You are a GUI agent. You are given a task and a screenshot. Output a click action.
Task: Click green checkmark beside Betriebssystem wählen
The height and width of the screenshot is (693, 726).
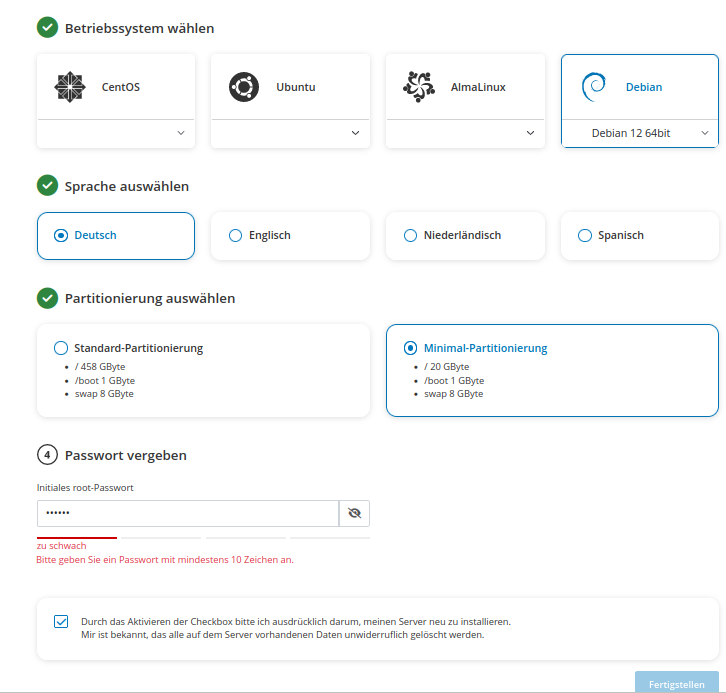(x=47, y=28)
